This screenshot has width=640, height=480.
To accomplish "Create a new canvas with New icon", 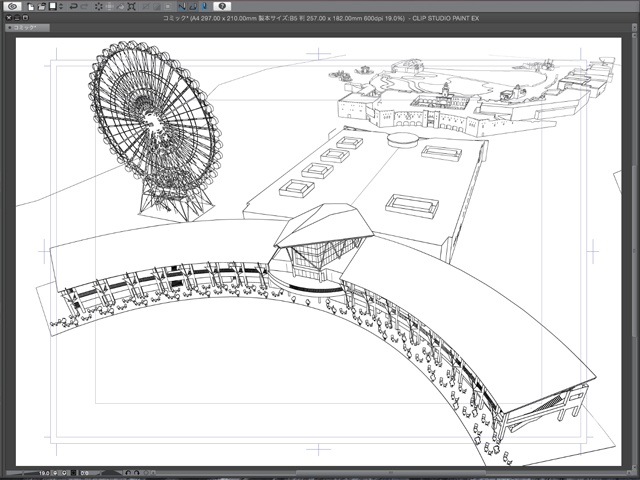I will tap(31, 7).
